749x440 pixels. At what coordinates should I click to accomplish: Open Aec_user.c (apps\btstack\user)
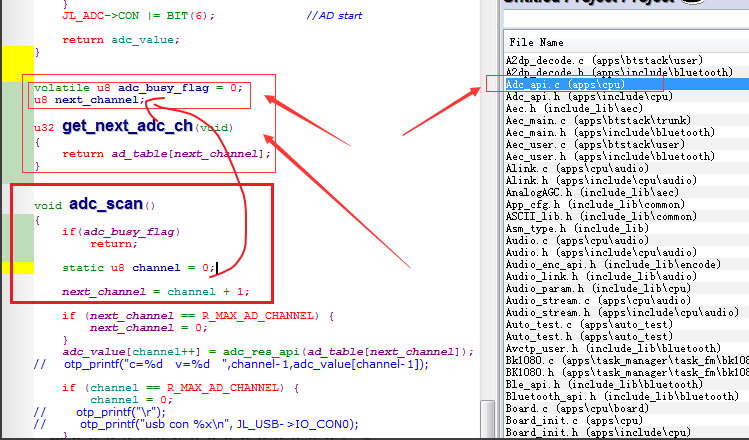595,144
